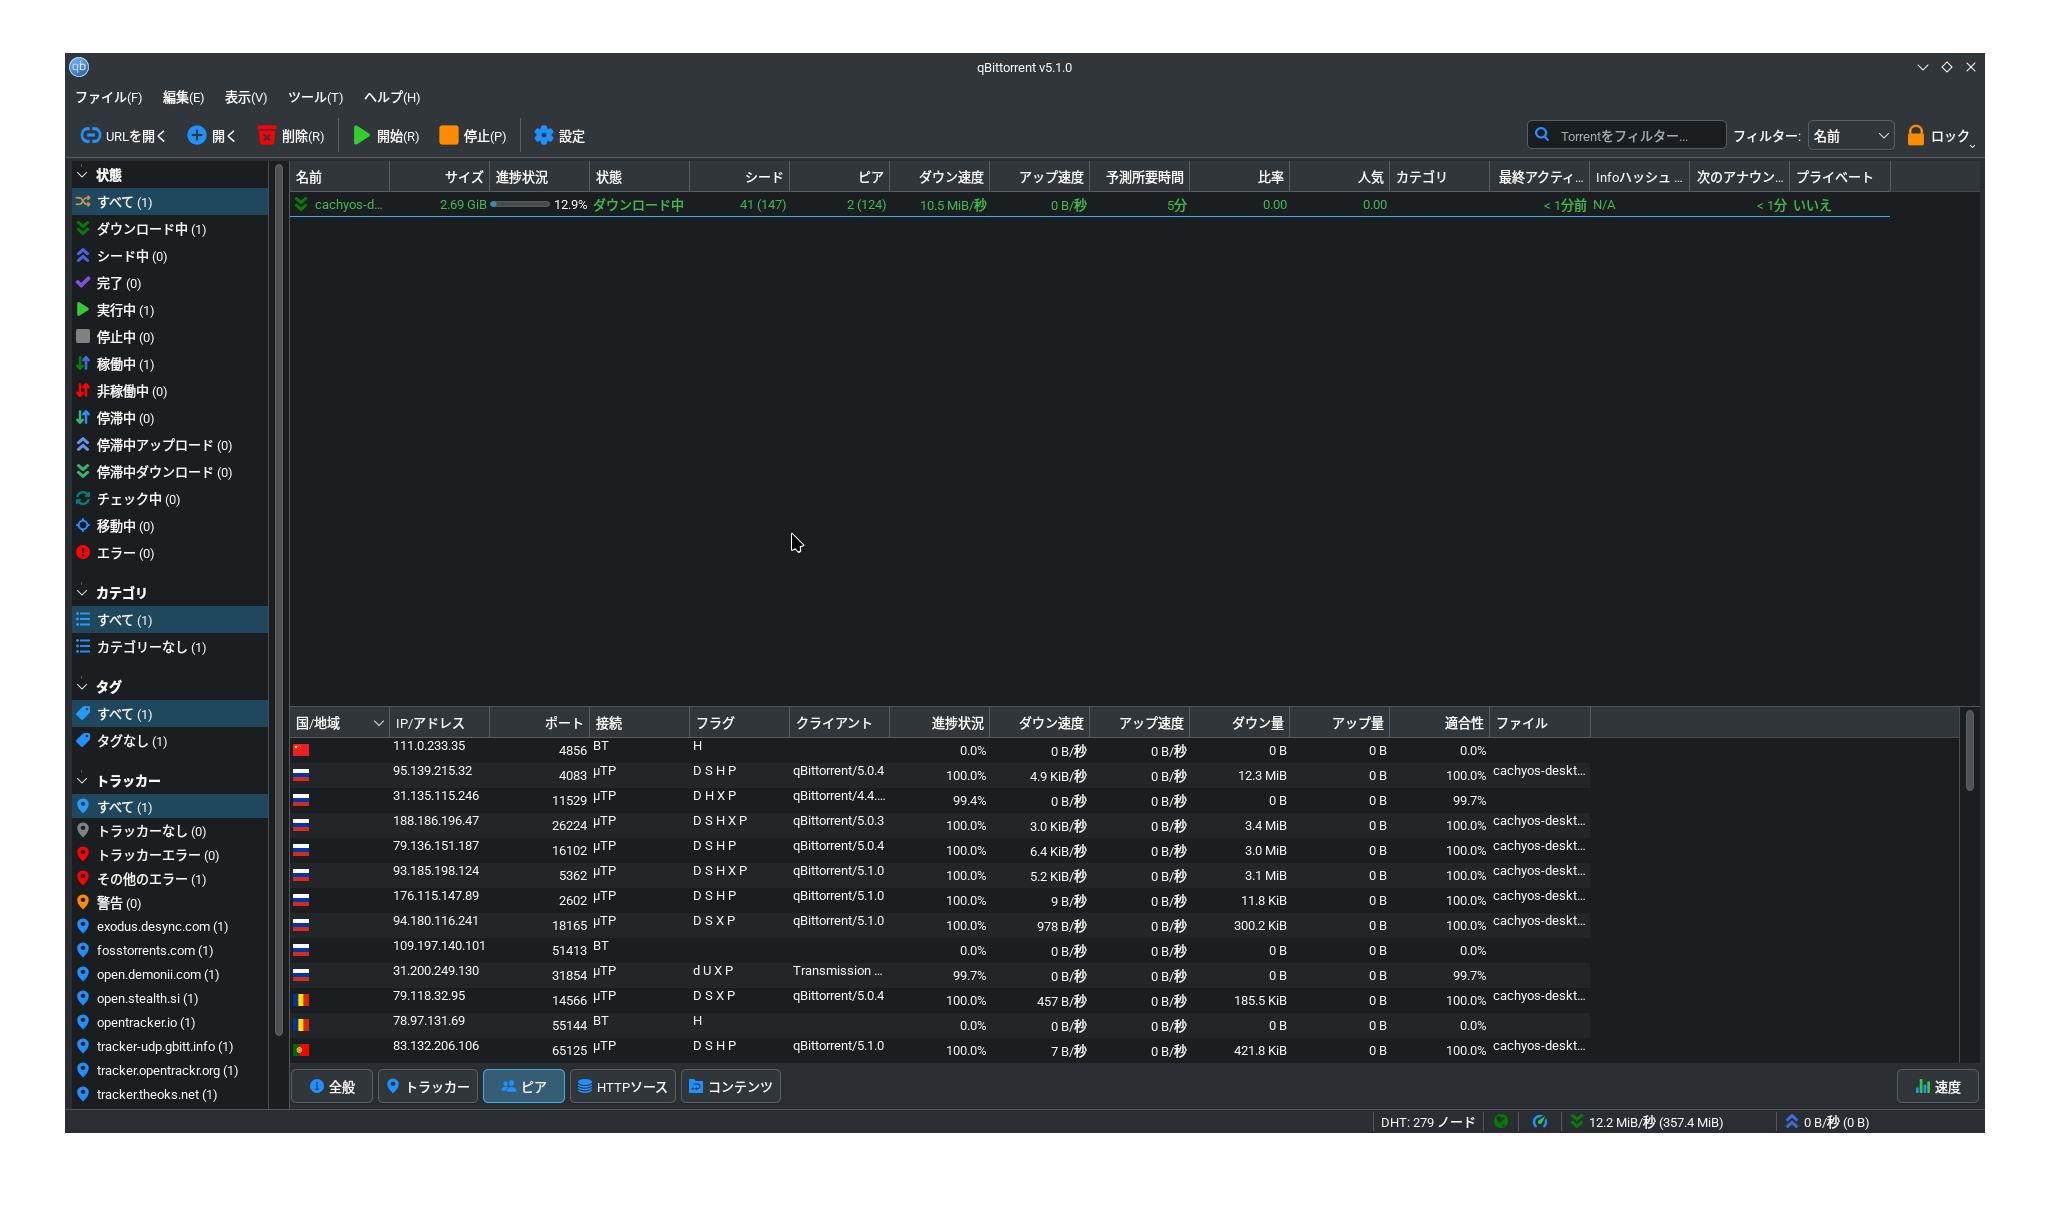The width and height of the screenshot is (2050, 1210).
Task: Click the download speed indicator in status bar
Action: tap(1647, 1122)
